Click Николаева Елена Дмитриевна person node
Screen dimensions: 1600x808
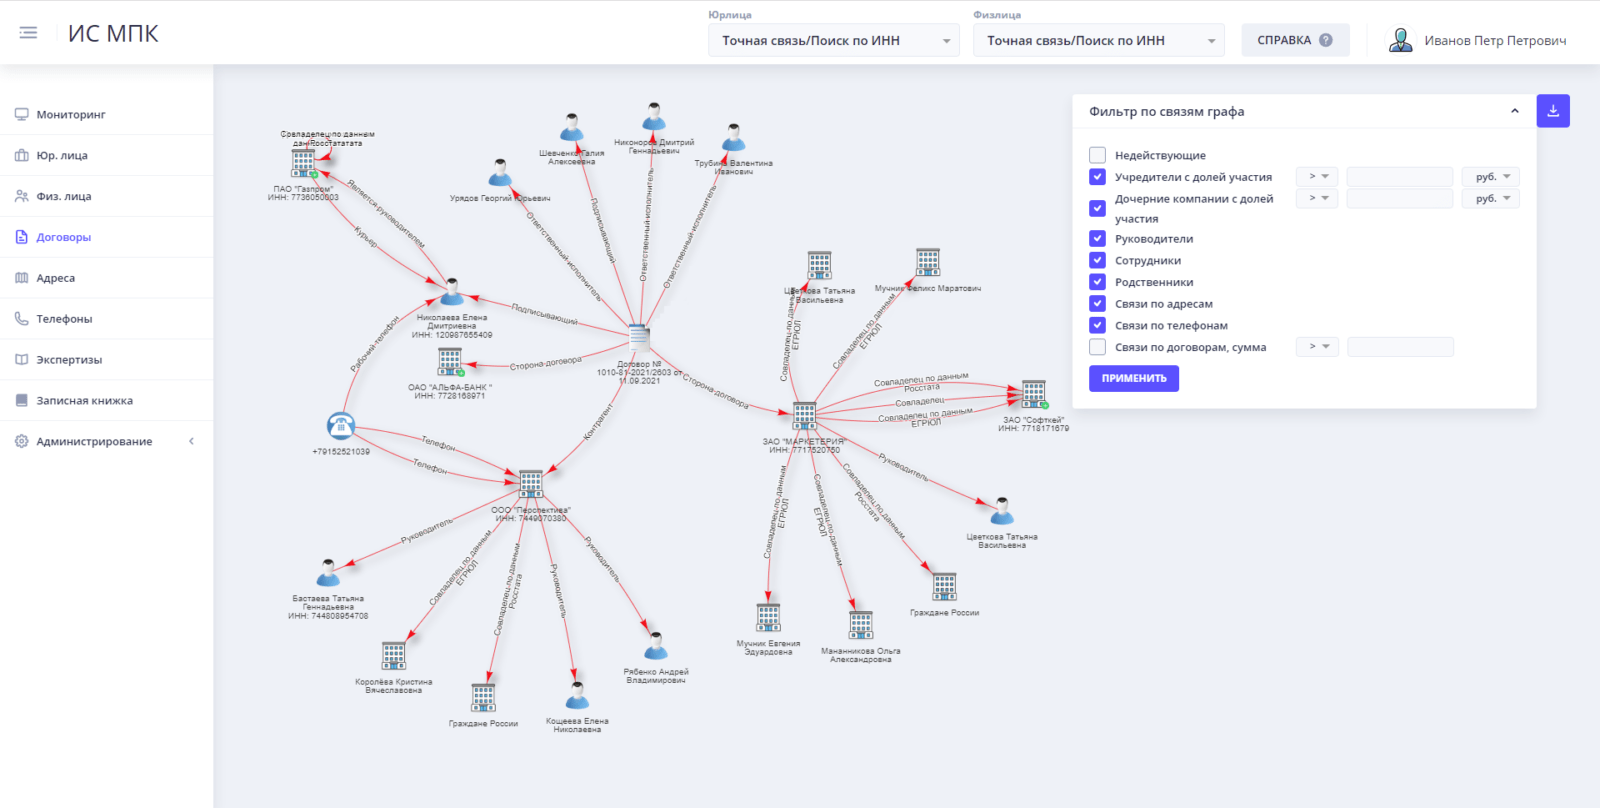pos(452,292)
